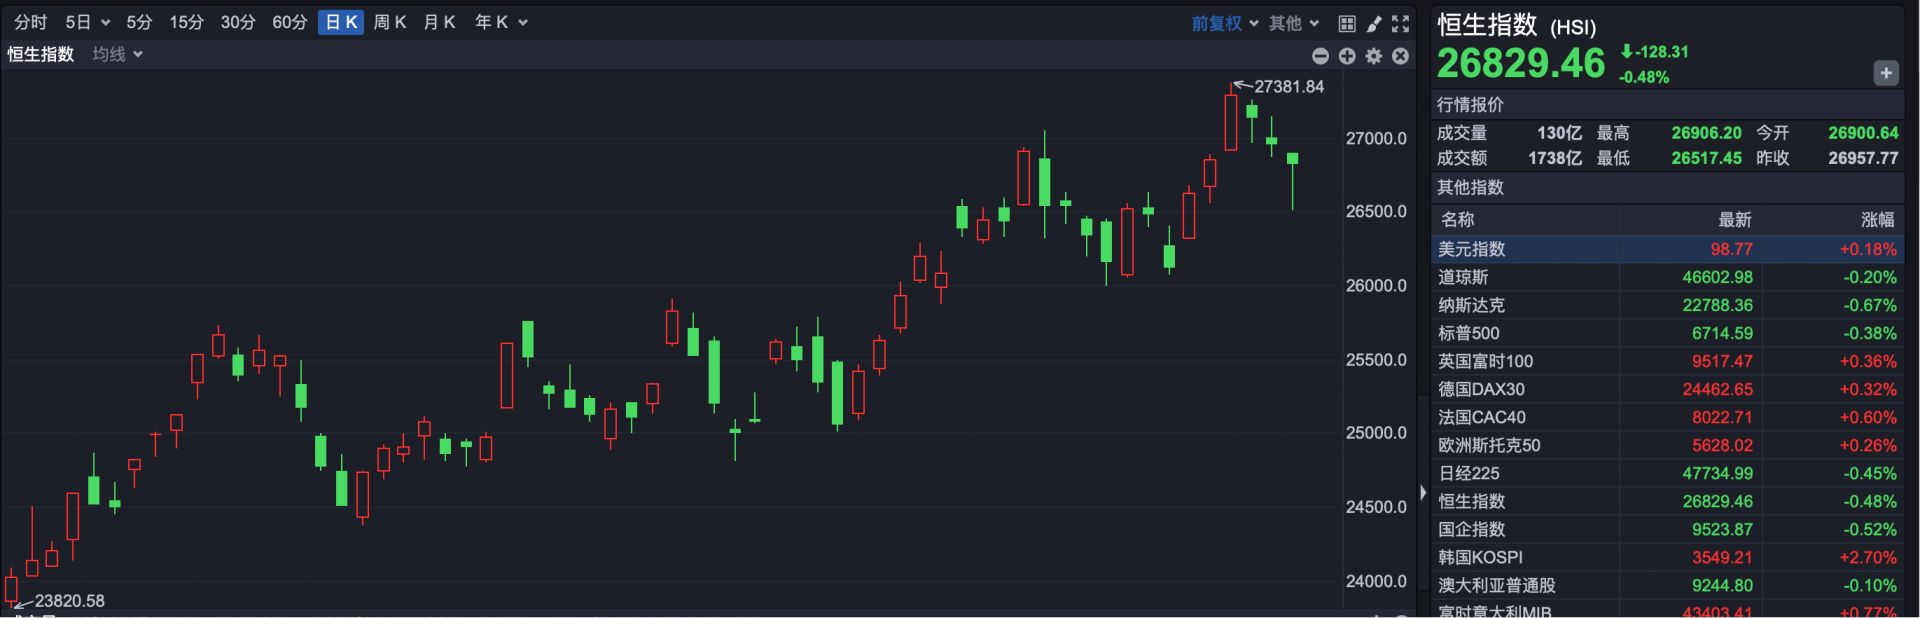Close the chart indicator with X icon
This screenshot has width=1920, height=618.
[x=1400, y=56]
